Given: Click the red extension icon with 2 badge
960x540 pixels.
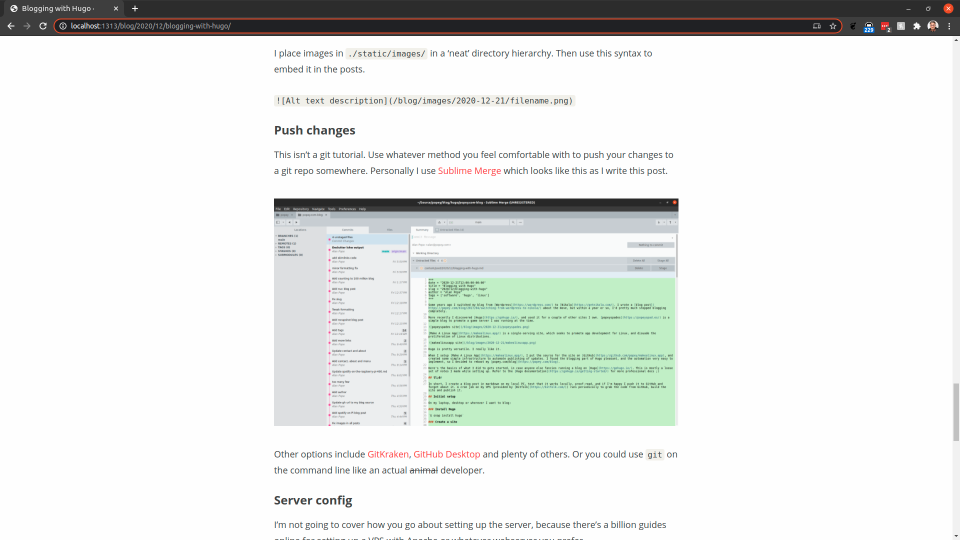Looking at the screenshot, I should click(885, 26).
